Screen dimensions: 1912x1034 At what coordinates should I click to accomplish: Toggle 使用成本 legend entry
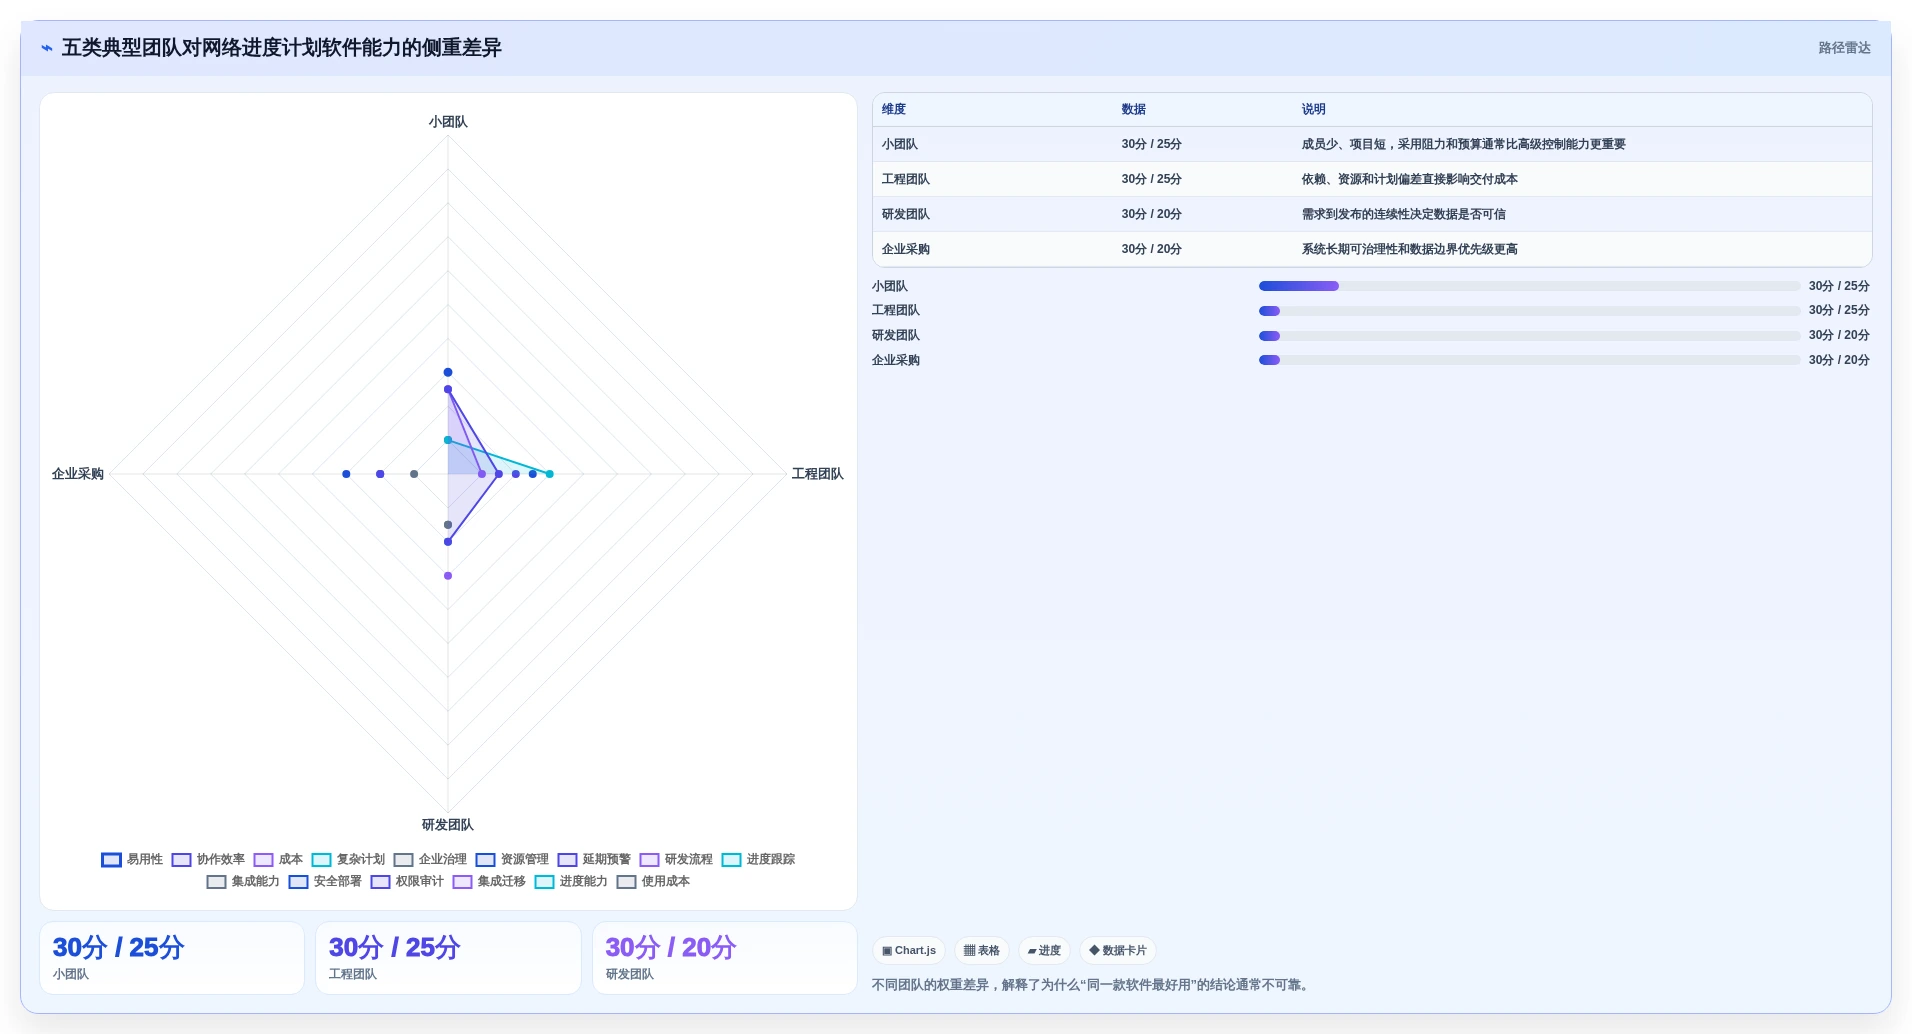tap(653, 881)
